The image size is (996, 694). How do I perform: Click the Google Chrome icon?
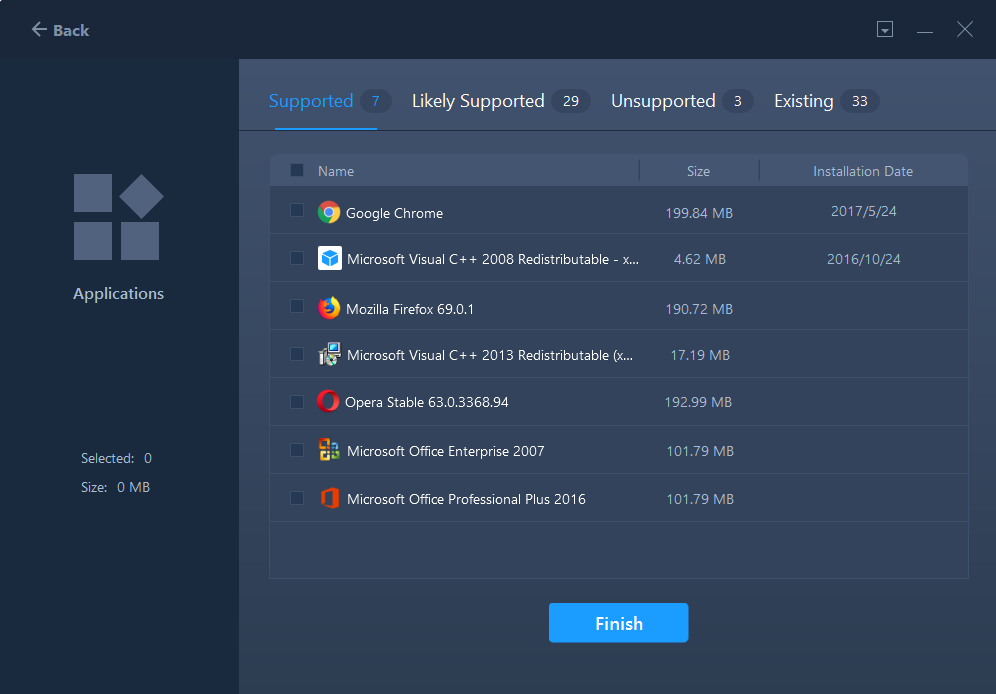pyautogui.click(x=329, y=212)
